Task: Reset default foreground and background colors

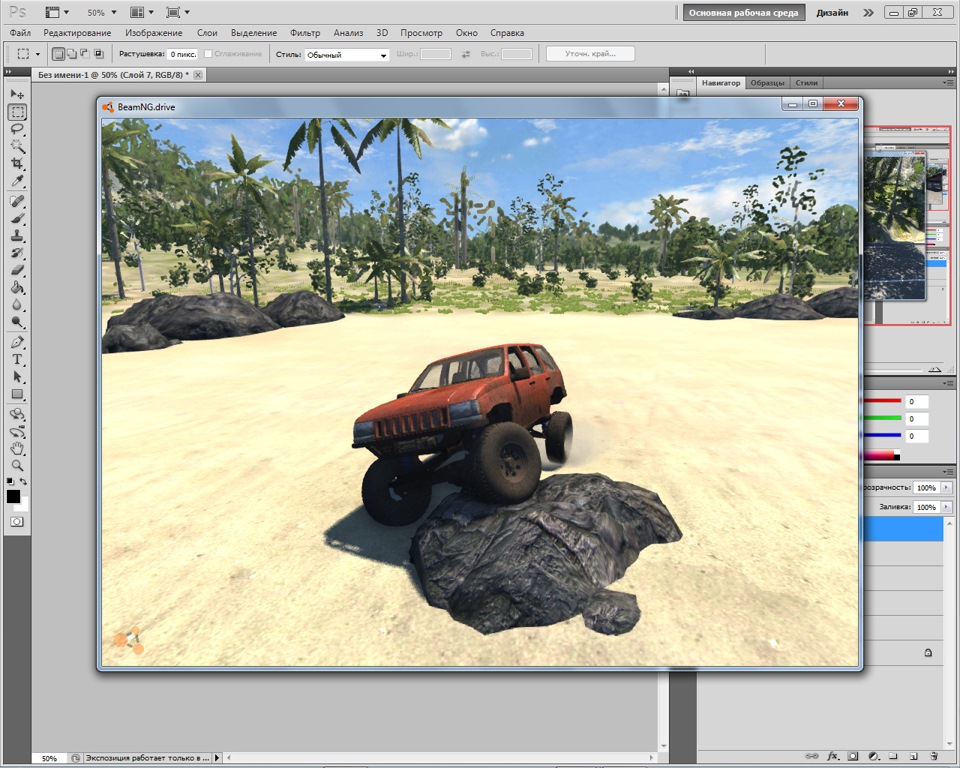Action: point(10,481)
